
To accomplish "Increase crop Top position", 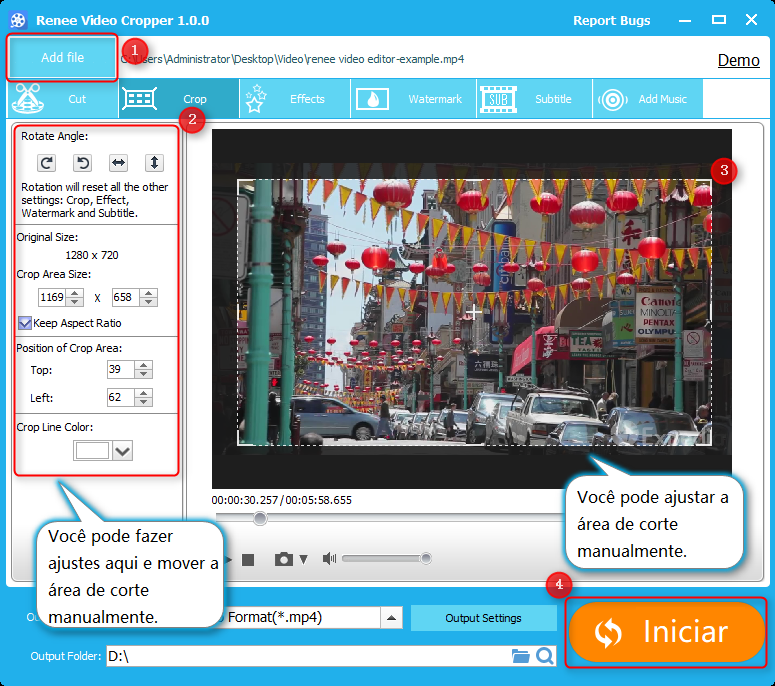I will pyautogui.click(x=143, y=365).
